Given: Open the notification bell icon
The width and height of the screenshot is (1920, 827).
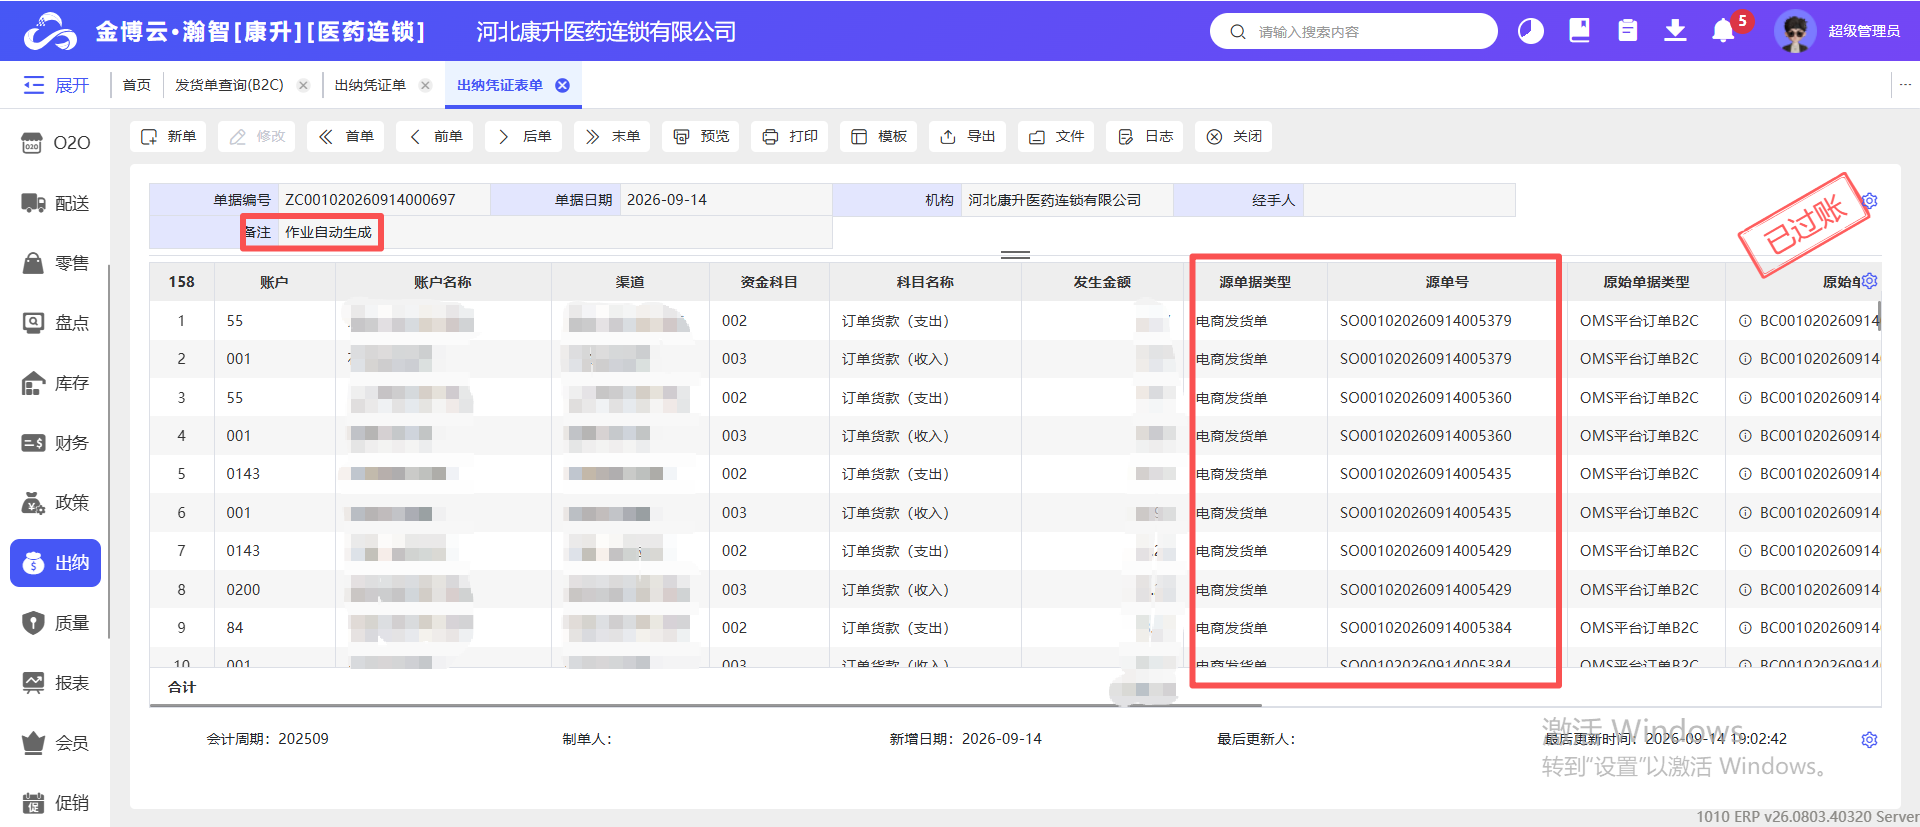Looking at the screenshot, I should coord(1722,31).
